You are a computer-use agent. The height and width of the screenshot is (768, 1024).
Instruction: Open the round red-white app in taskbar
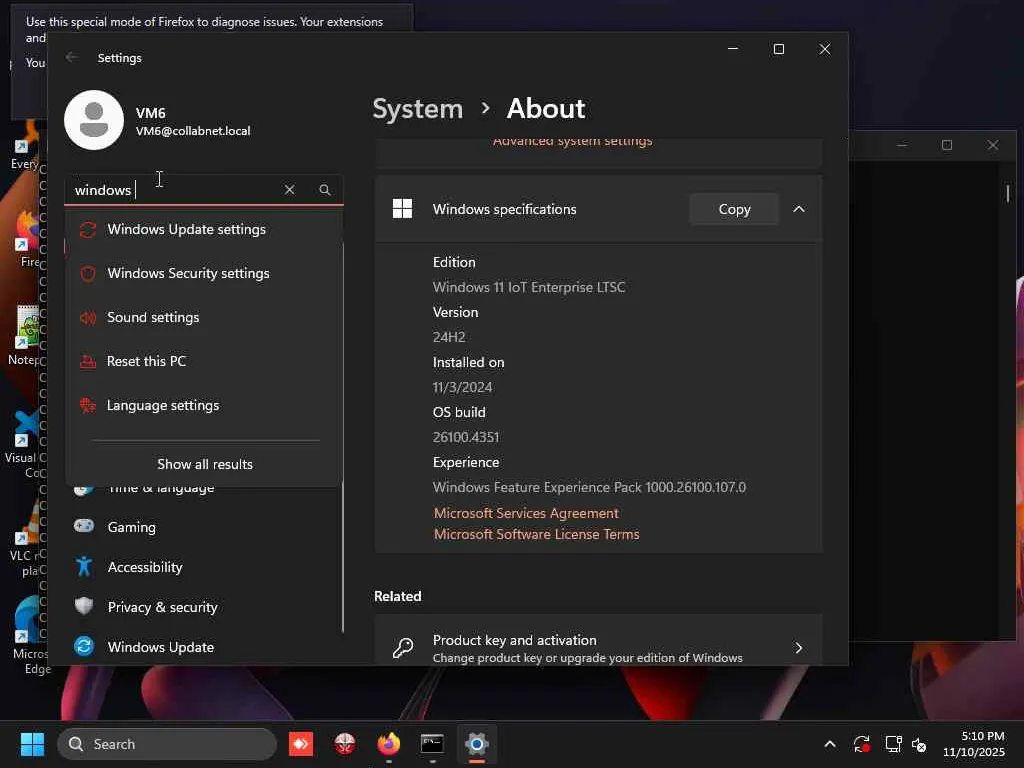pyautogui.click(x=345, y=744)
